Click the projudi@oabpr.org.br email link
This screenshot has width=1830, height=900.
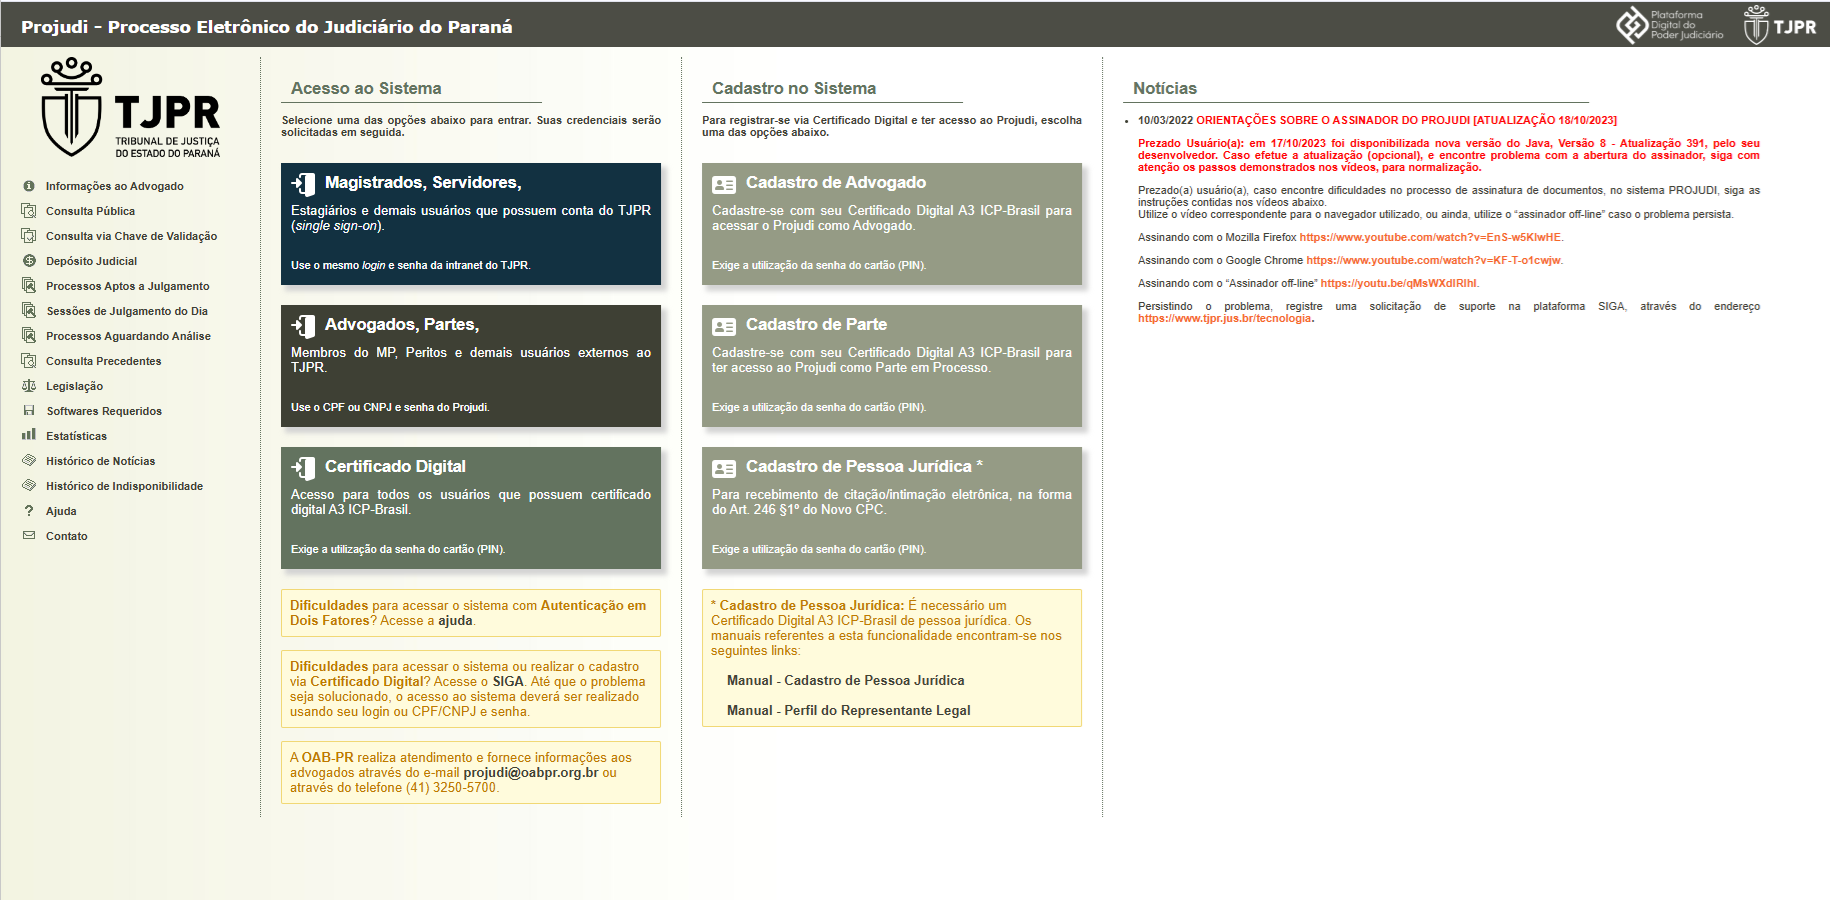pyautogui.click(x=531, y=773)
